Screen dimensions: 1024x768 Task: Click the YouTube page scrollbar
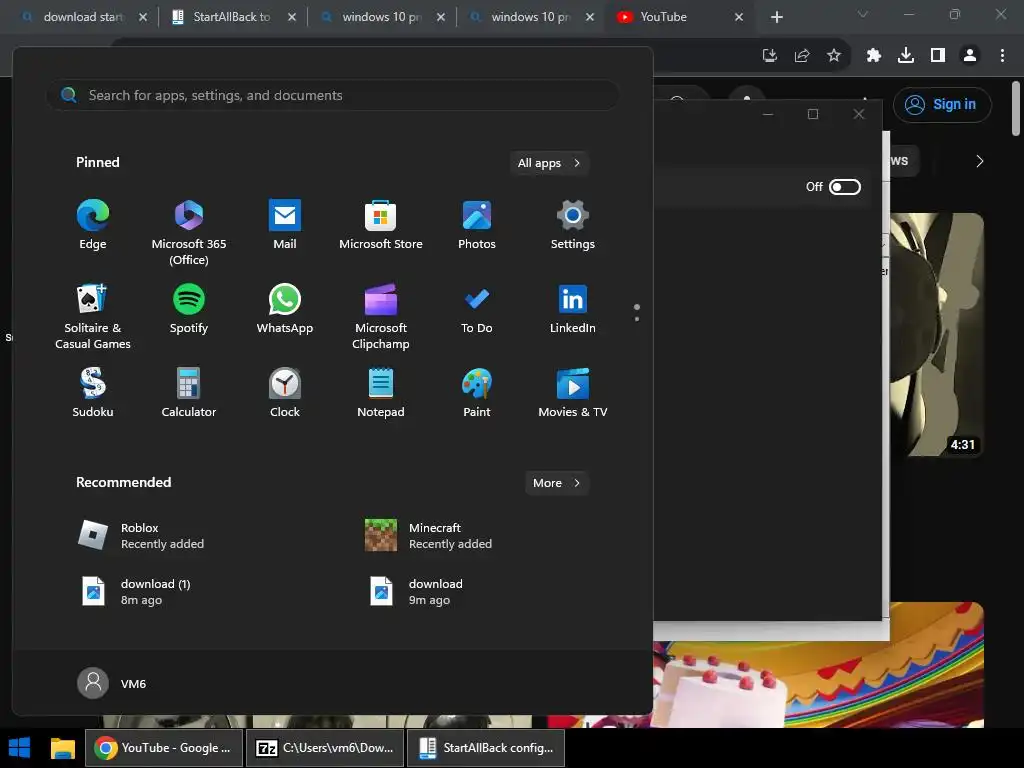click(x=1016, y=108)
